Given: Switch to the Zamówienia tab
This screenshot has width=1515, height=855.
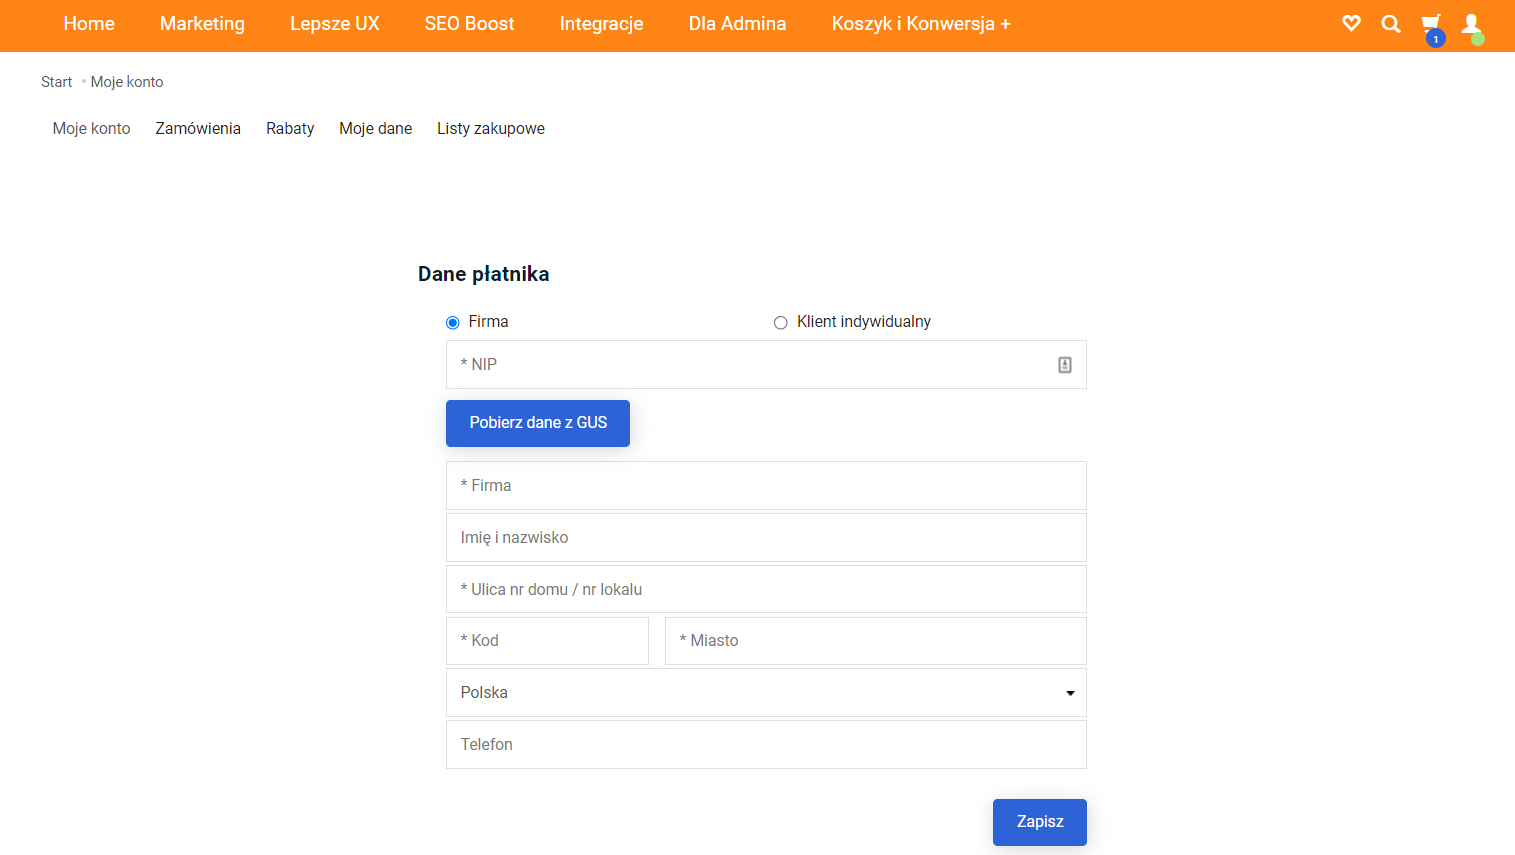Looking at the screenshot, I should (x=198, y=129).
